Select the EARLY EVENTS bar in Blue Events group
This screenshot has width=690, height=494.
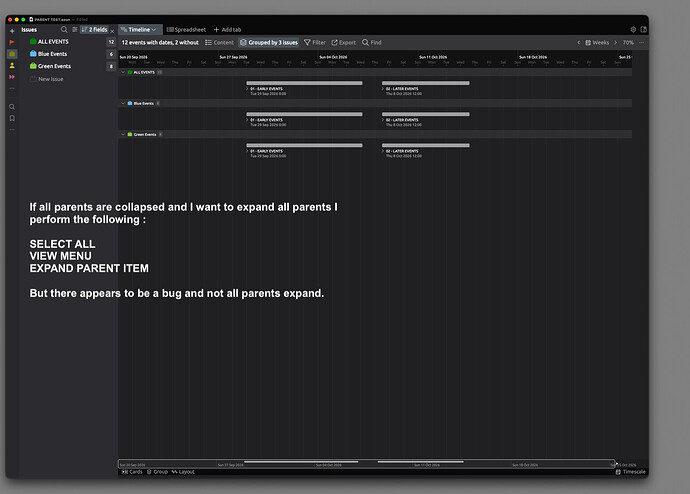(x=305, y=114)
